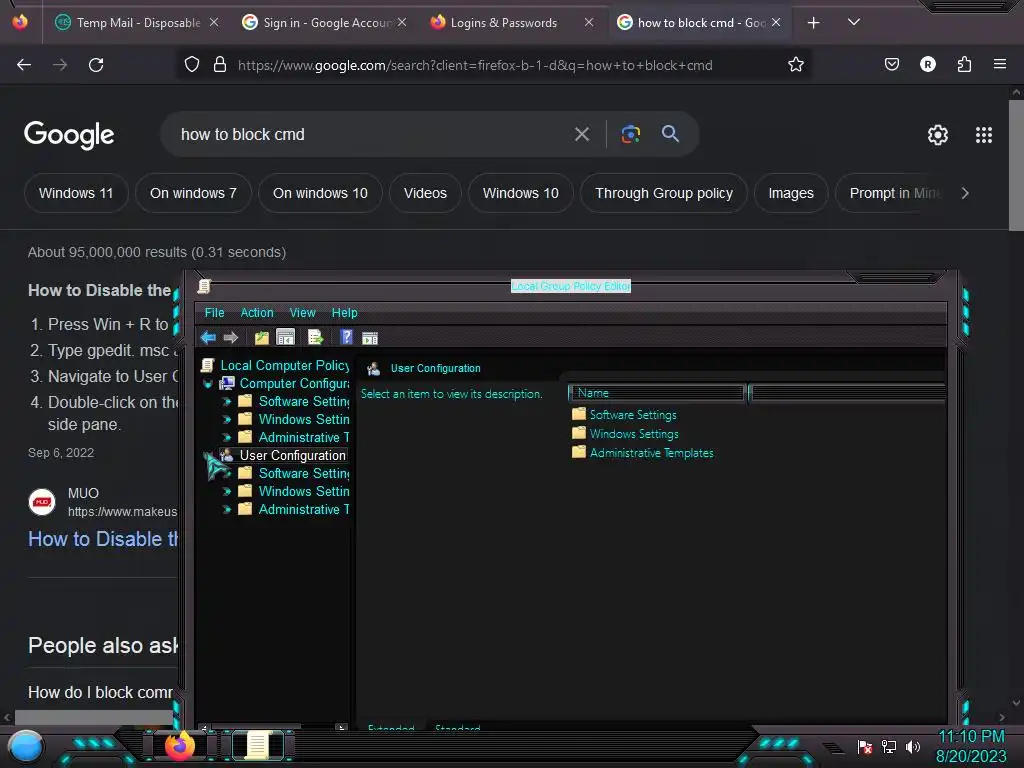Select the Images filter chip
The height and width of the screenshot is (768, 1024).
(791, 193)
